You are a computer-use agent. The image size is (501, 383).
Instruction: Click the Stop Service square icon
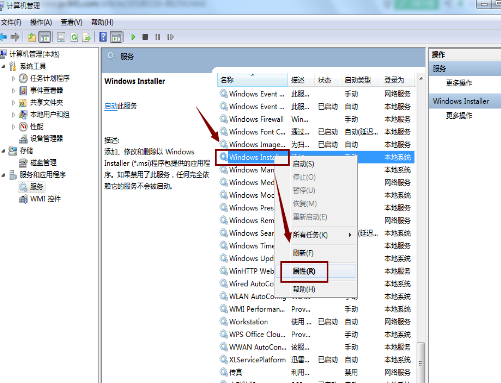(x=145, y=37)
